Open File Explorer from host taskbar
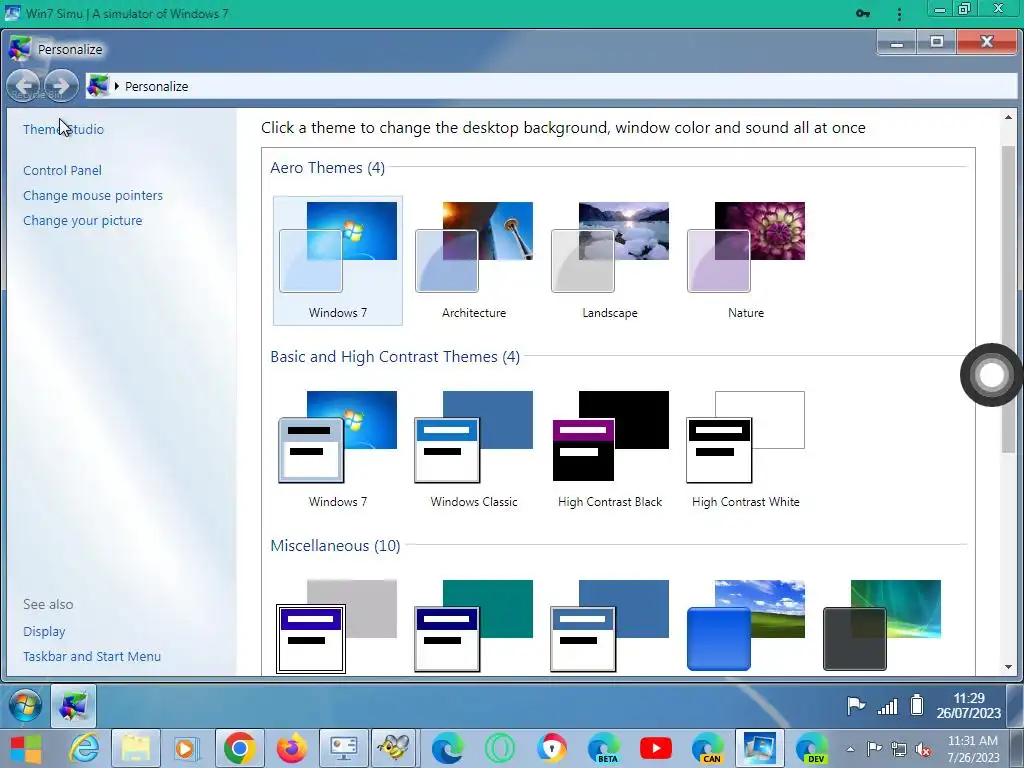 [x=135, y=748]
